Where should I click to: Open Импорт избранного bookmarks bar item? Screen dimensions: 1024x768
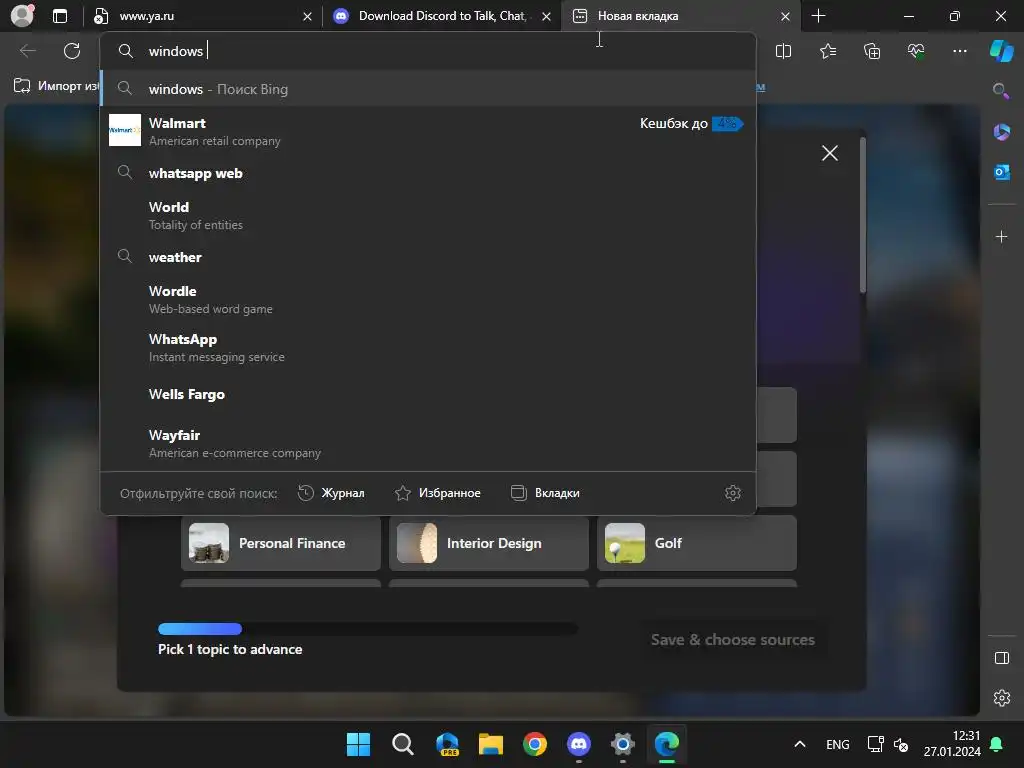coord(56,86)
